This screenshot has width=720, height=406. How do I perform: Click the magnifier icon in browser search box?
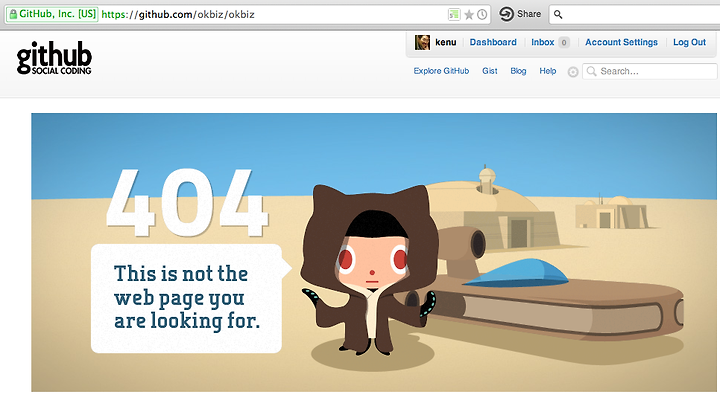tap(558, 15)
